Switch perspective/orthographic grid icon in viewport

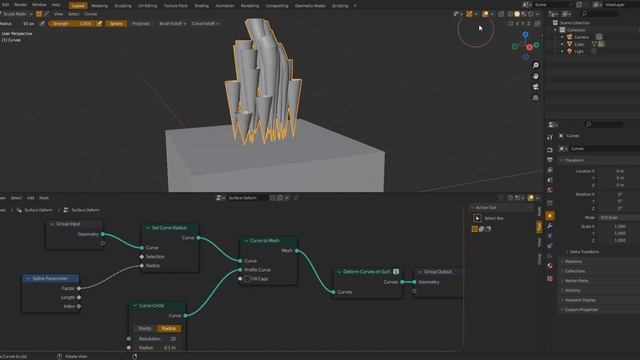[x=536, y=98]
